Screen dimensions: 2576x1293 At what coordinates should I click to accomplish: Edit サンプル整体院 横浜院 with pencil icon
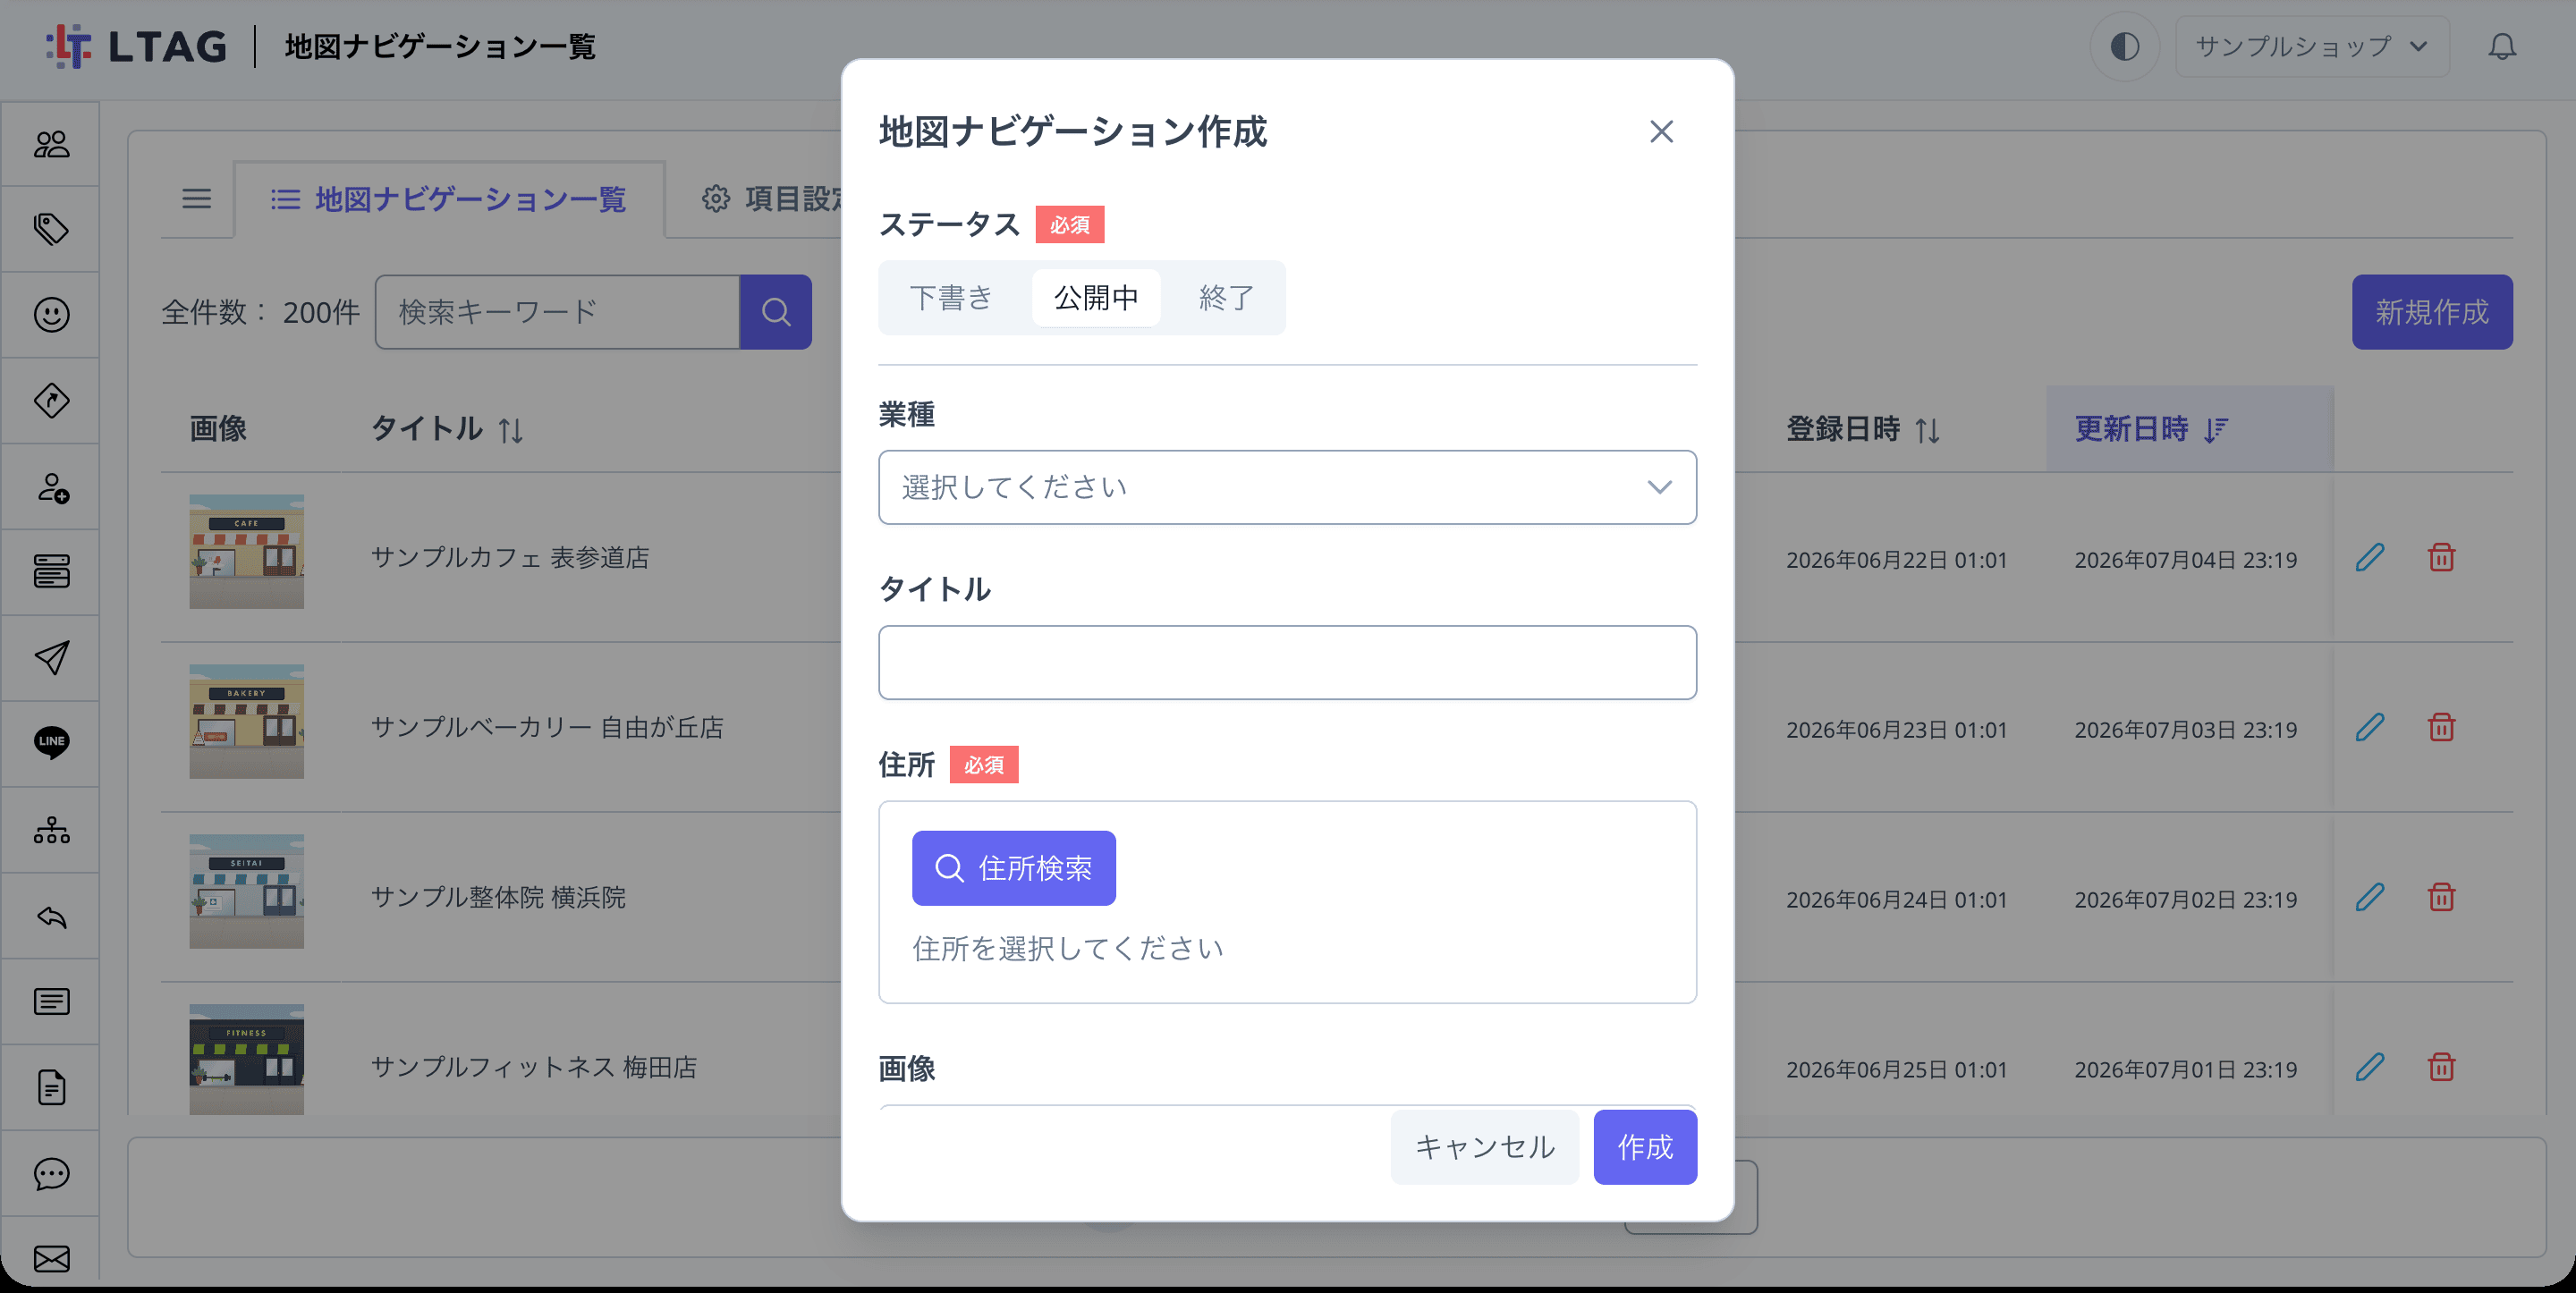pyautogui.click(x=2370, y=897)
